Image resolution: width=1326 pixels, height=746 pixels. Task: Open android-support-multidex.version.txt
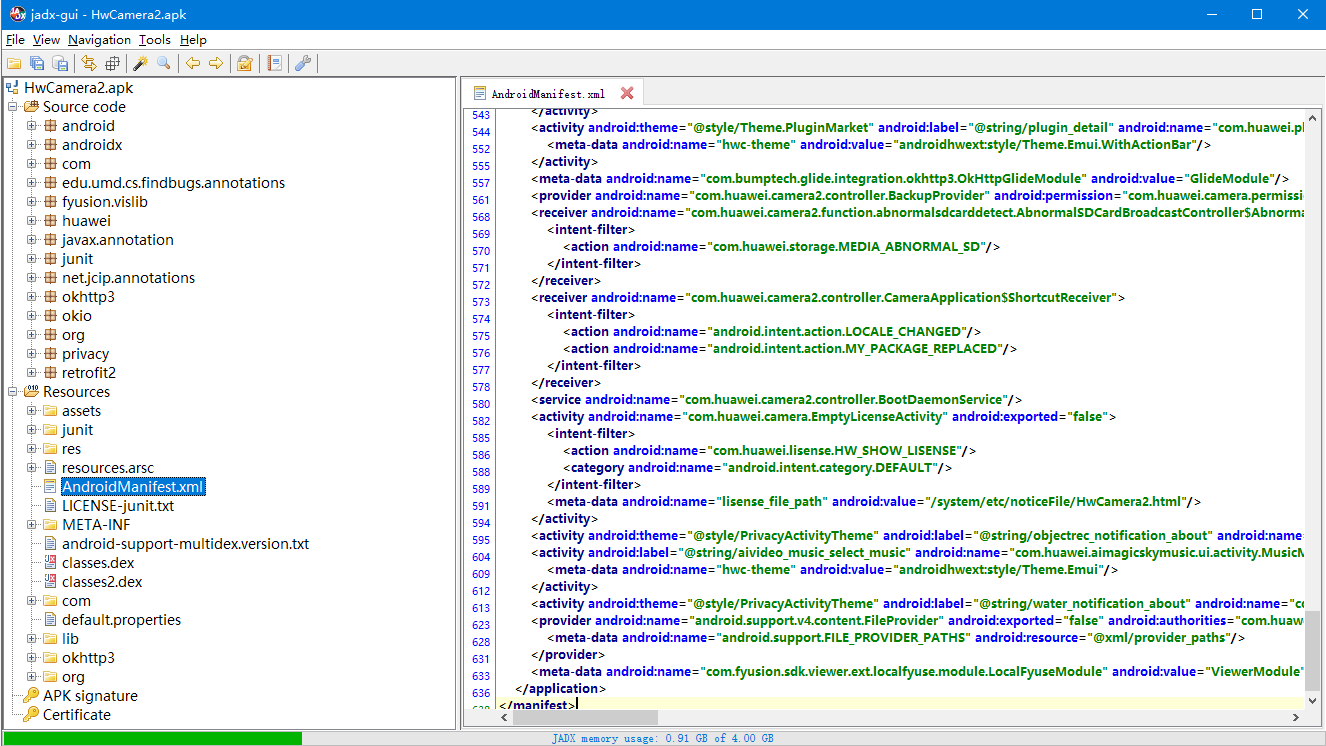[185, 544]
